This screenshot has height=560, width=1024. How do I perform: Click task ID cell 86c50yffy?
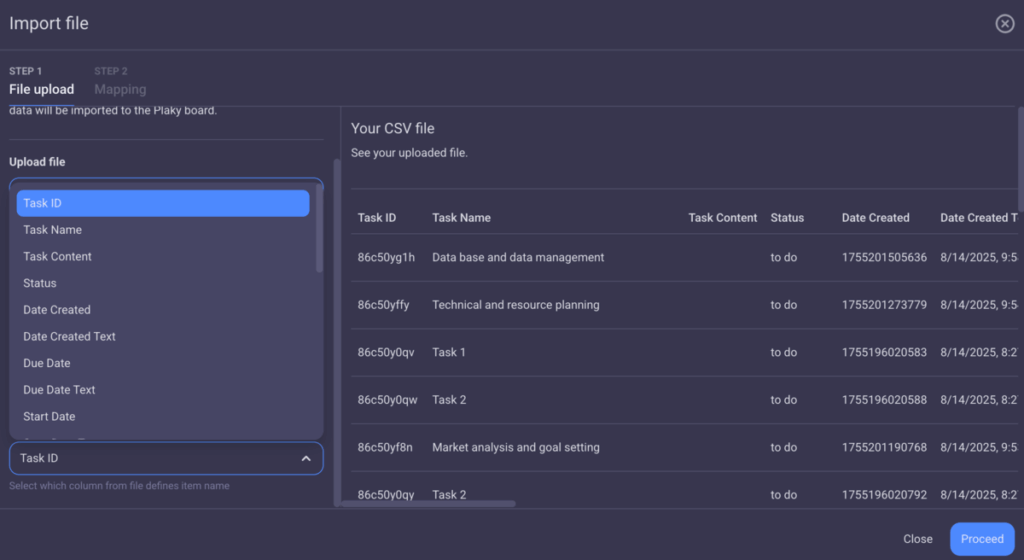[x=383, y=305]
